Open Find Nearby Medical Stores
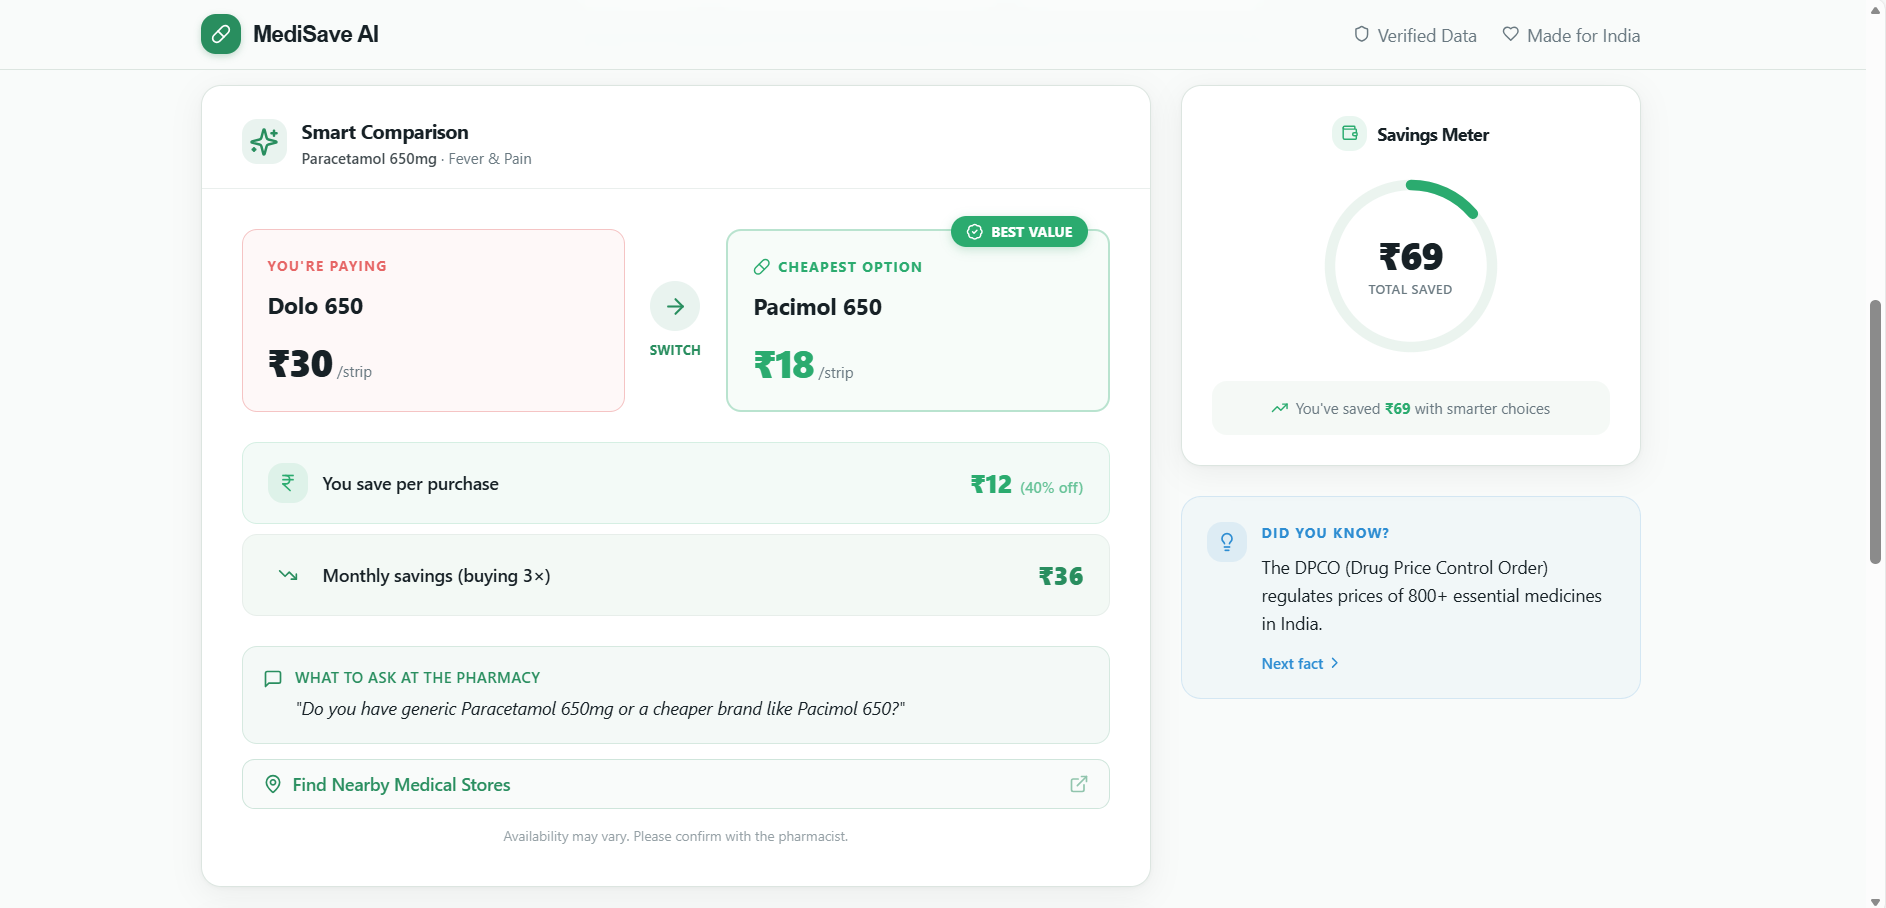1886x908 pixels. click(676, 784)
